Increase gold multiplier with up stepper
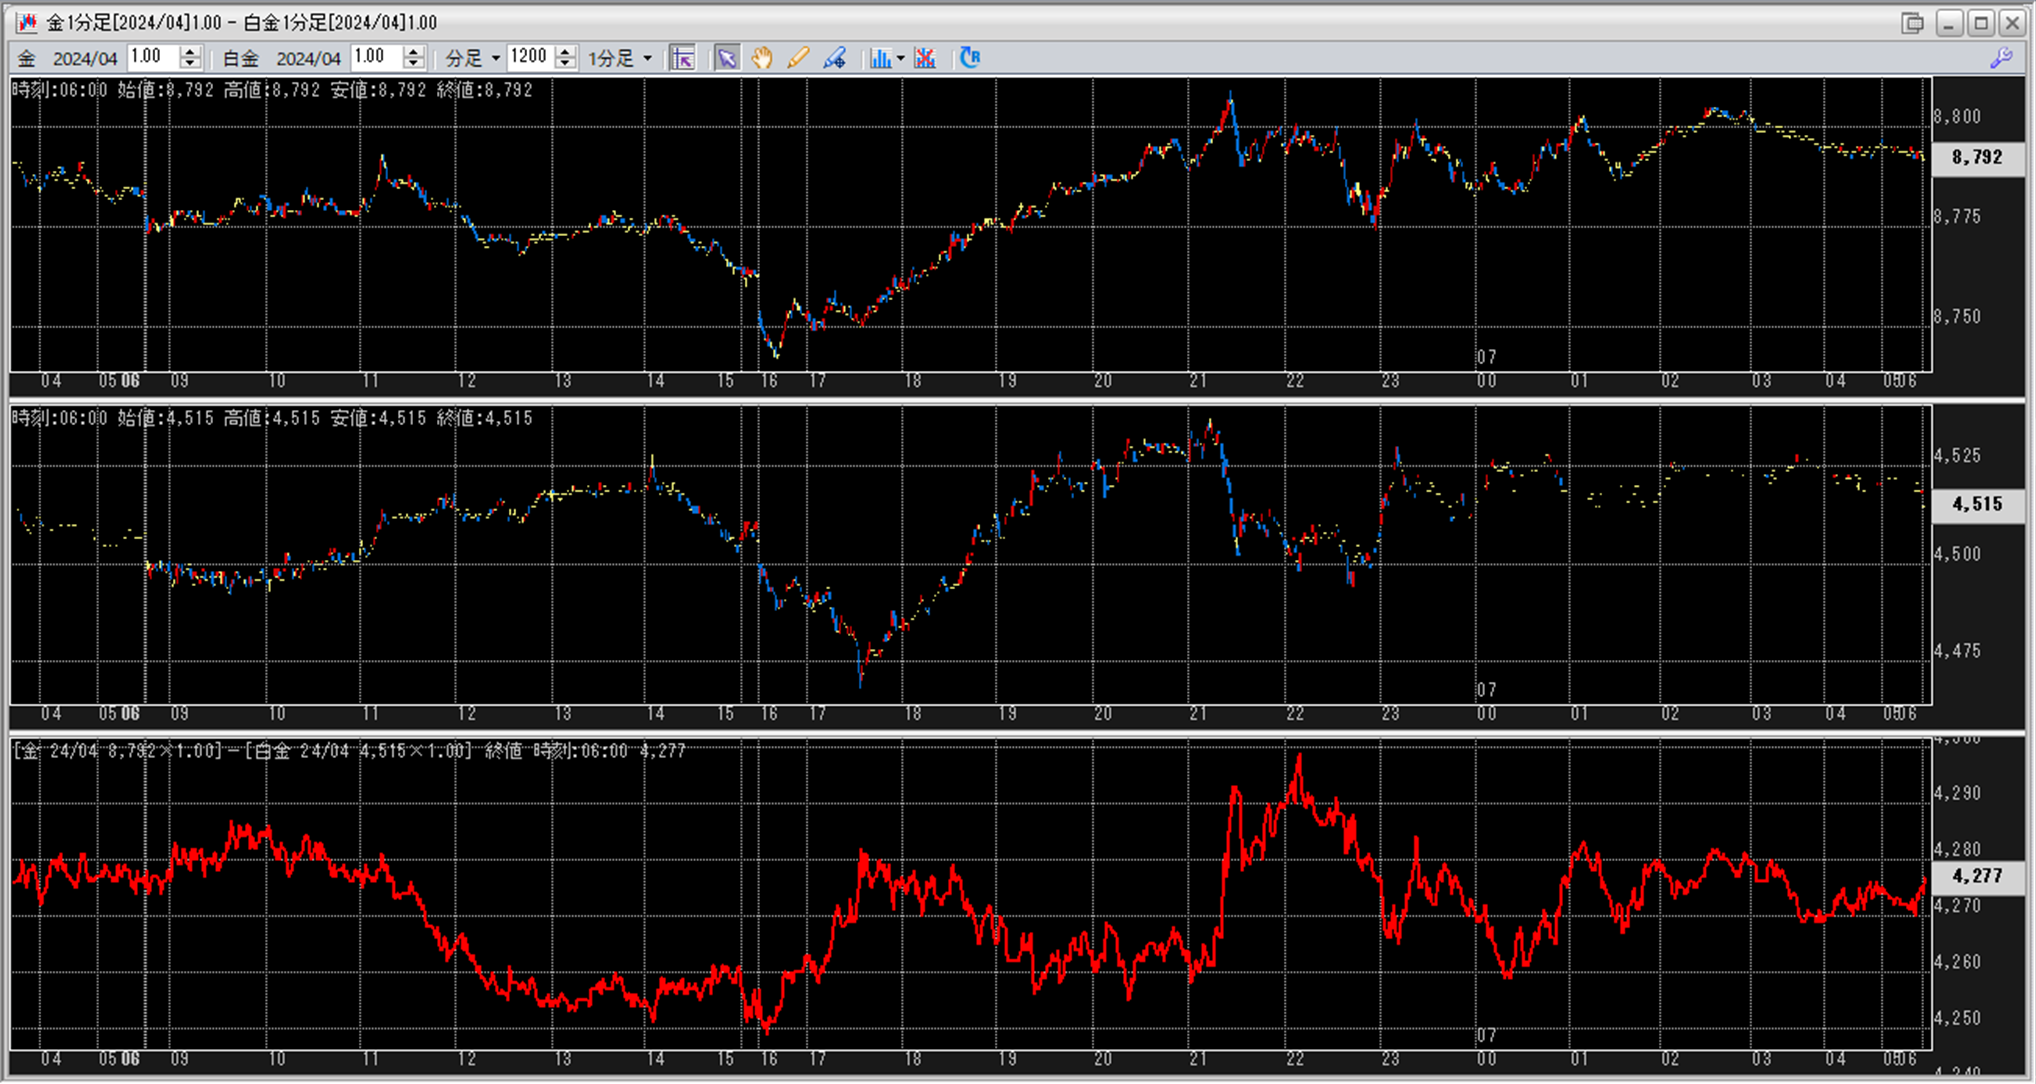The image size is (2036, 1084). coord(190,52)
